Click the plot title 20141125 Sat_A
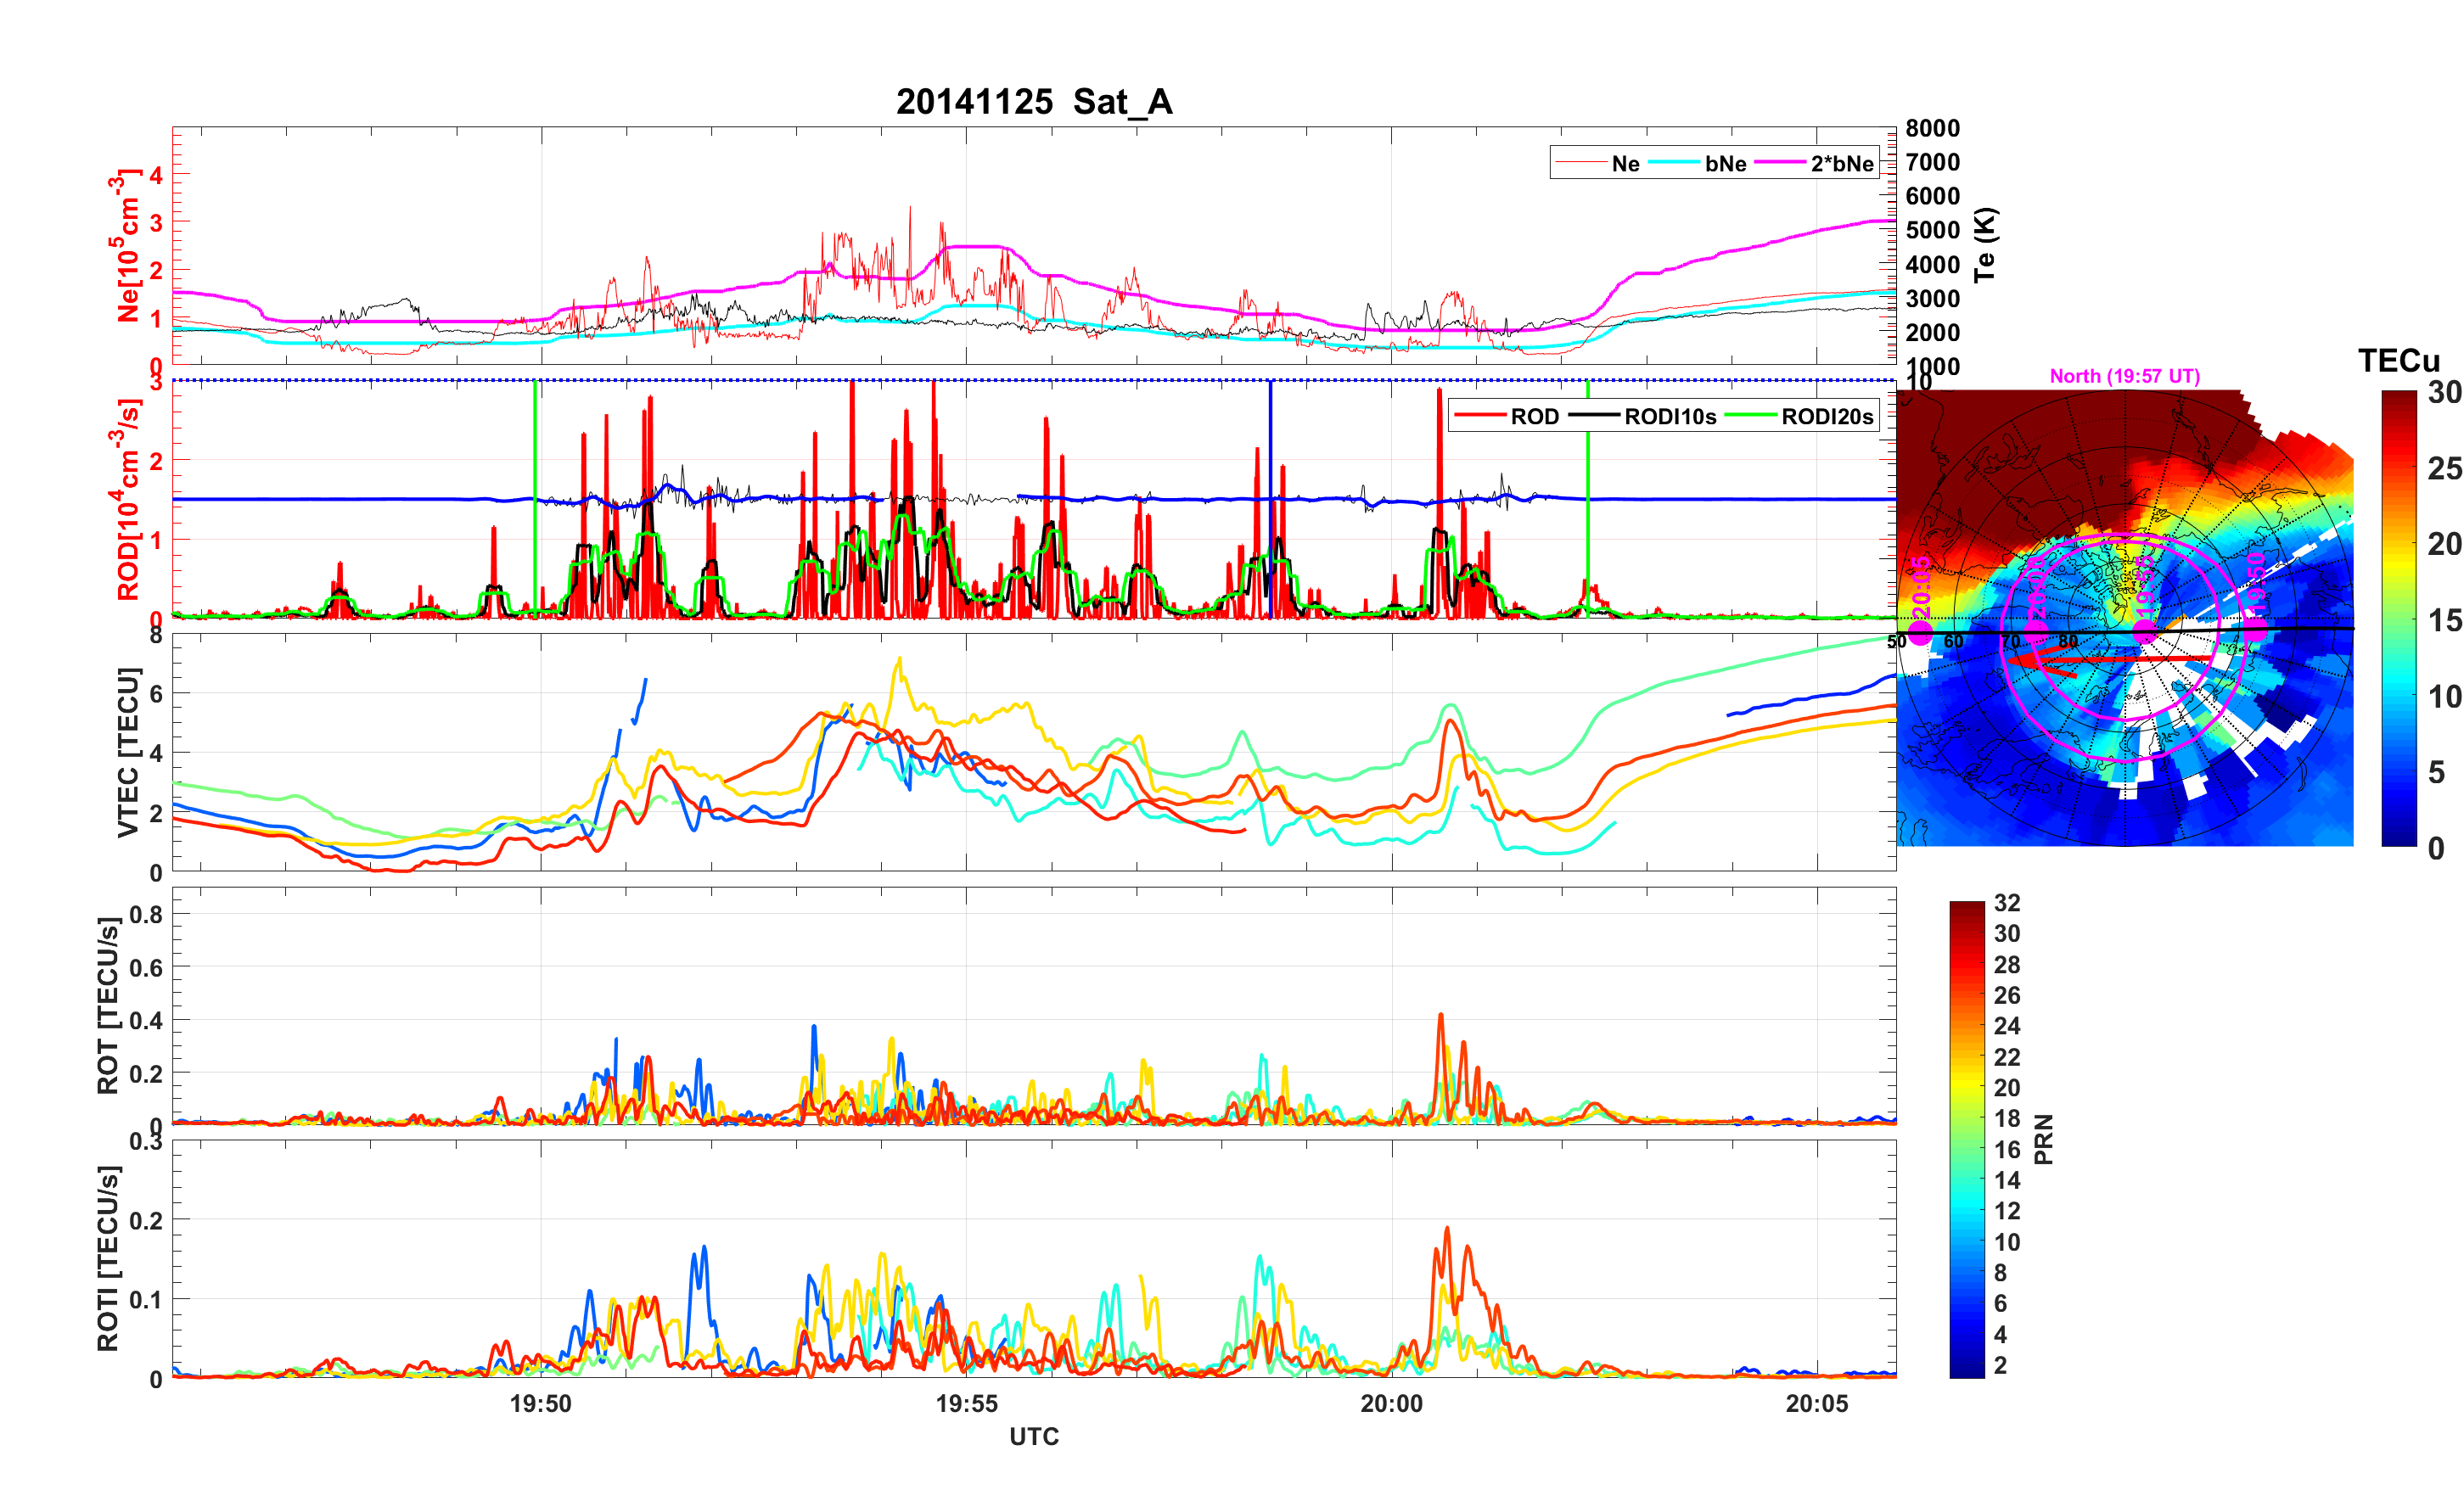The image size is (2464, 1490). coord(1033,102)
